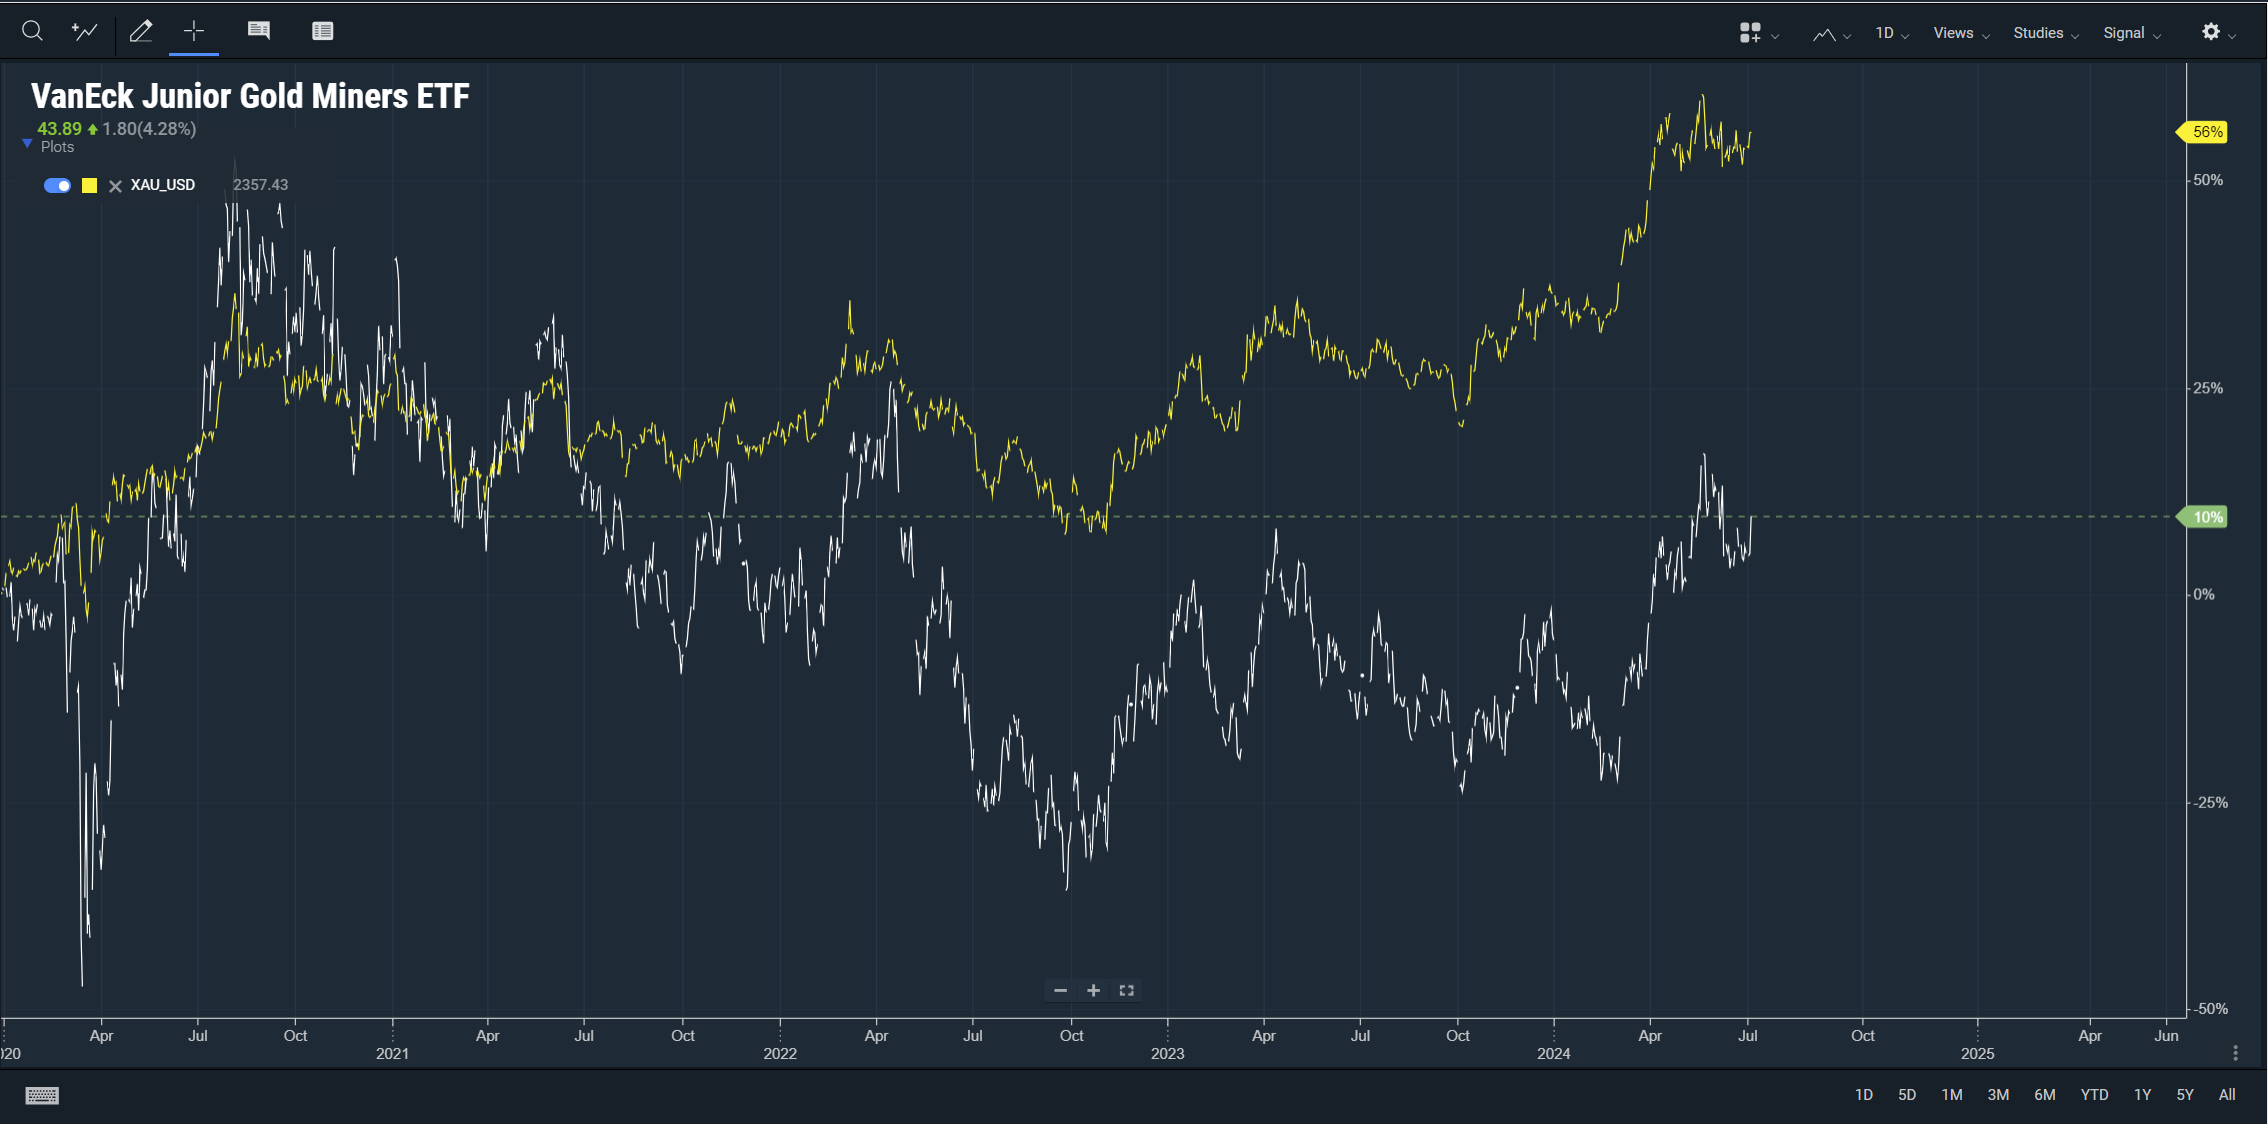Click the fullscreen expand icon
The height and width of the screenshot is (1124, 2268).
point(1127,990)
